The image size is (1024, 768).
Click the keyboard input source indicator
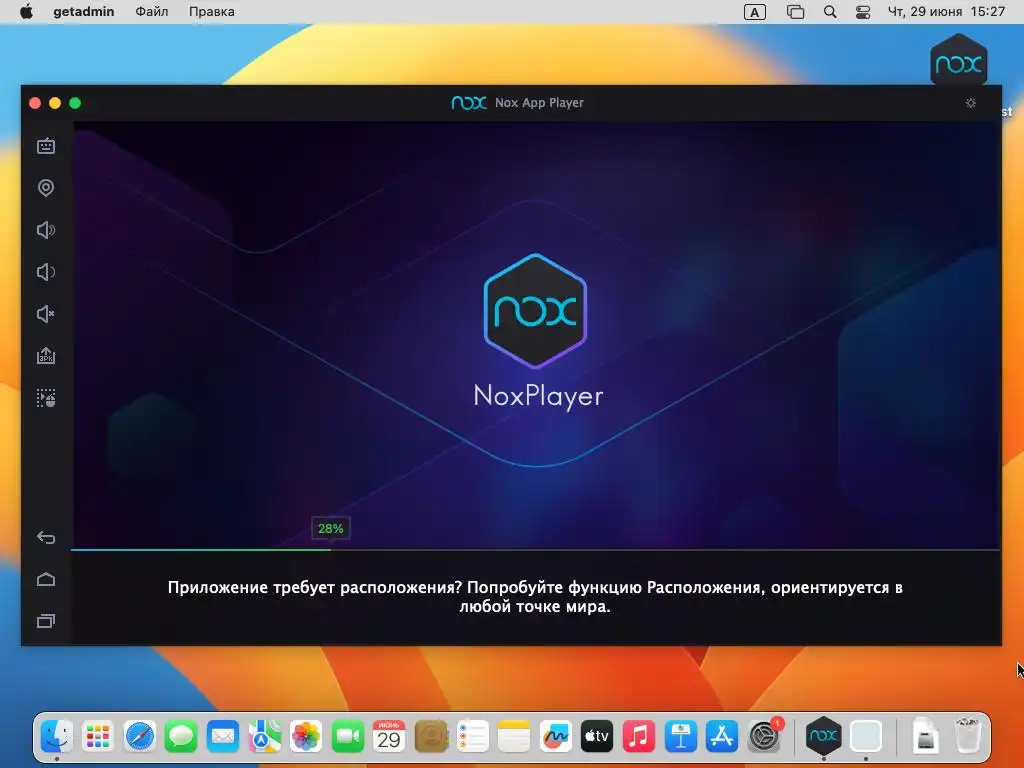click(x=754, y=12)
